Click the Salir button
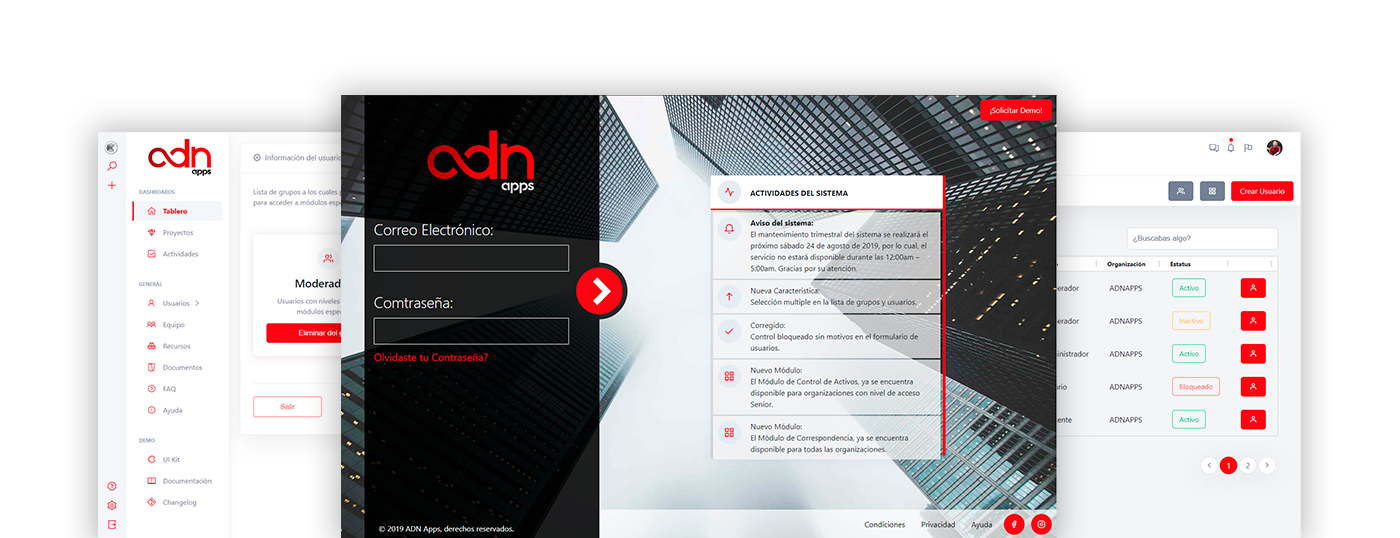 287,407
